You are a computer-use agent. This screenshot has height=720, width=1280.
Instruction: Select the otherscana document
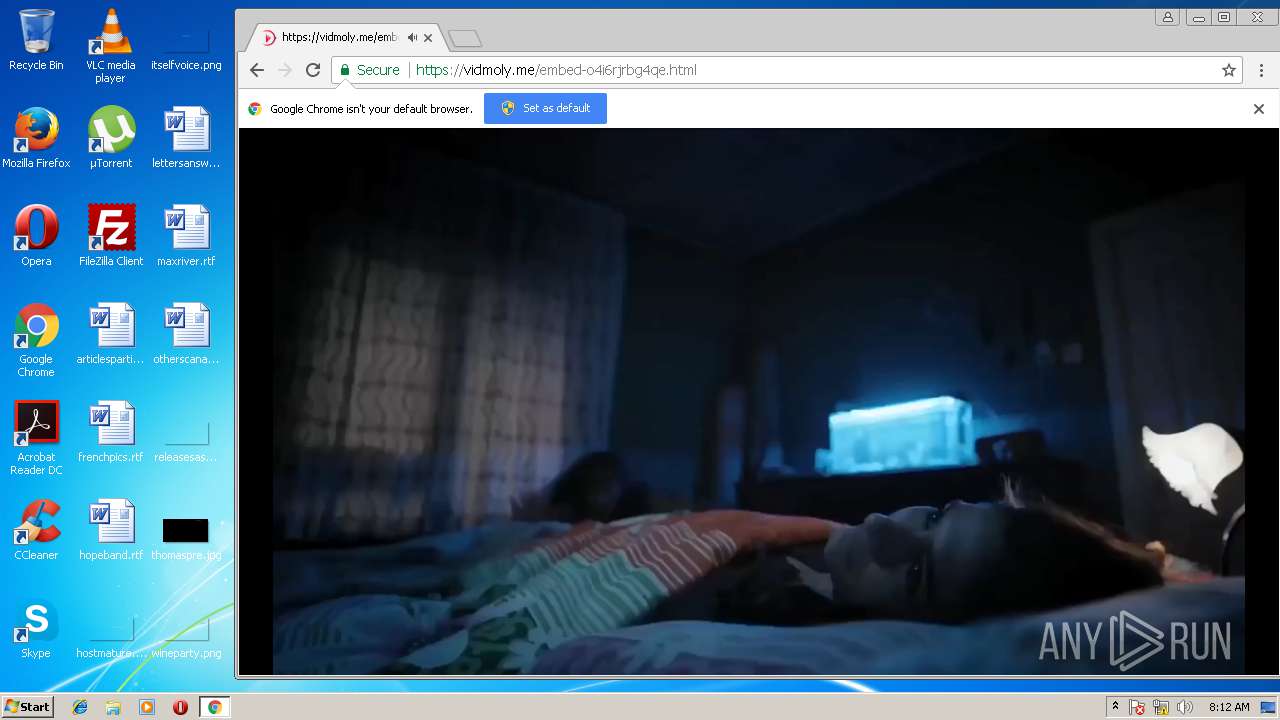pos(186,334)
